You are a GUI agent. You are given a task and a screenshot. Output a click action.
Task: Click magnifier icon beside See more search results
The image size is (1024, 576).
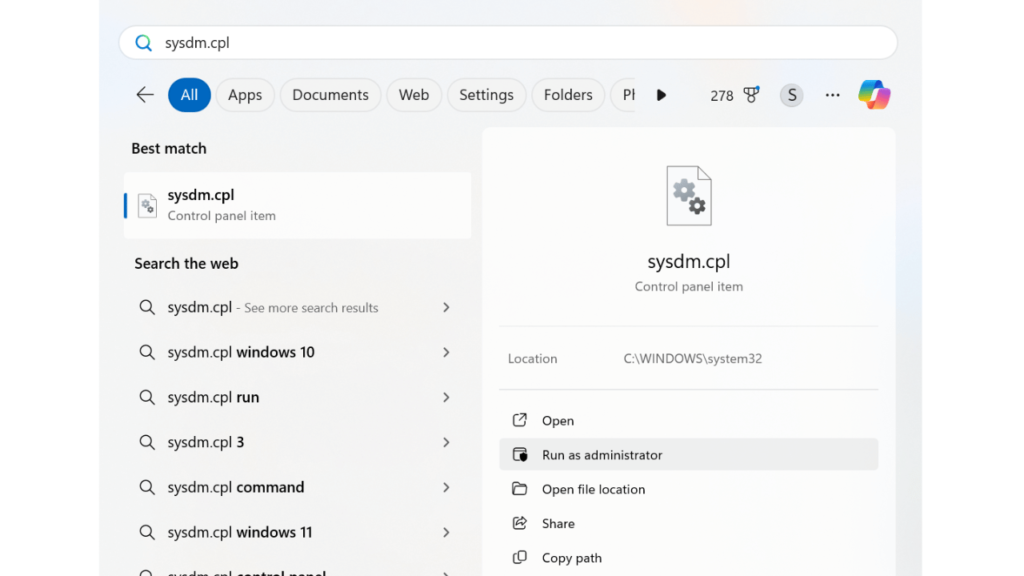pos(147,307)
